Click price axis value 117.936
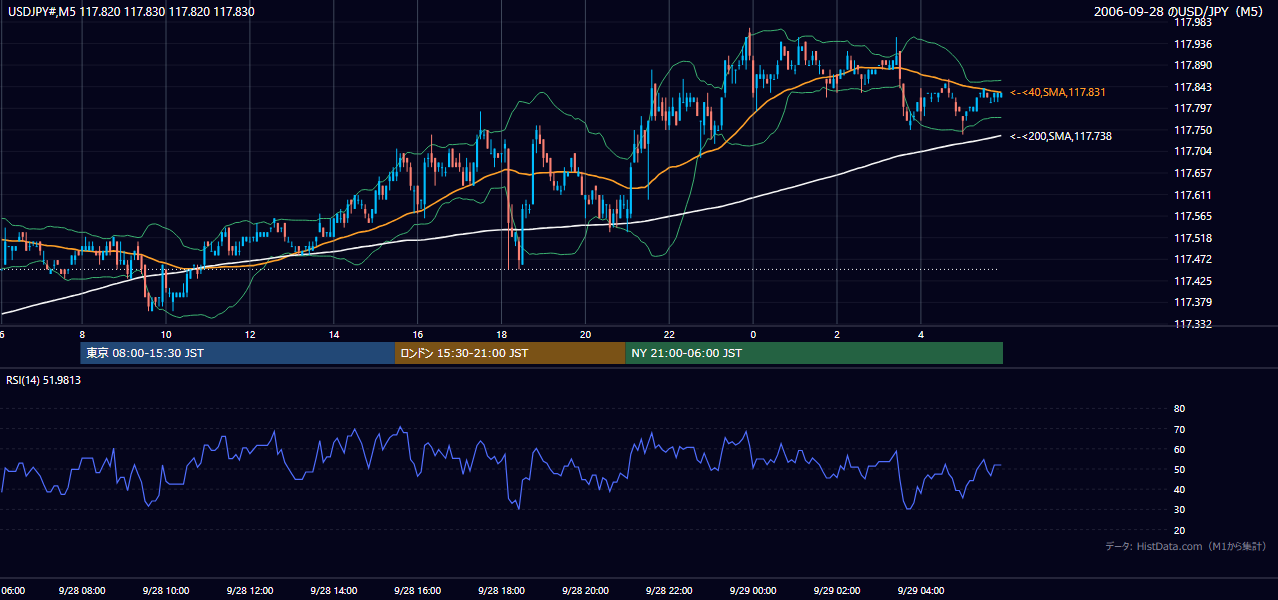Image resolution: width=1278 pixels, height=600 pixels. coord(1193,44)
